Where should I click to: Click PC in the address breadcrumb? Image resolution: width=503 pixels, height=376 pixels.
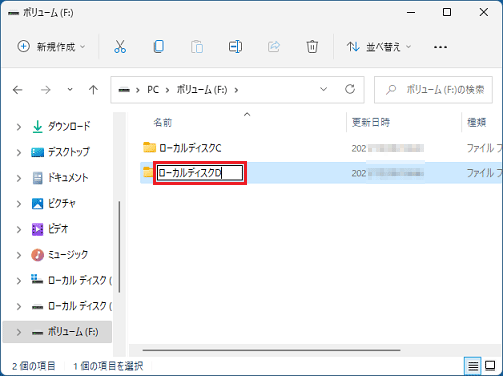pyautogui.click(x=153, y=90)
